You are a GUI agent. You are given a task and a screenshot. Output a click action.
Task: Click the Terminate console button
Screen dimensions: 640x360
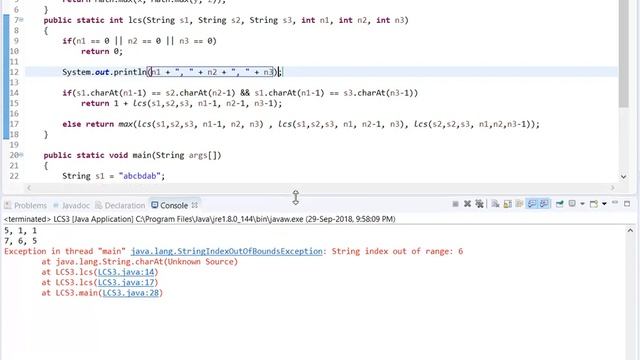pos(456,204)
